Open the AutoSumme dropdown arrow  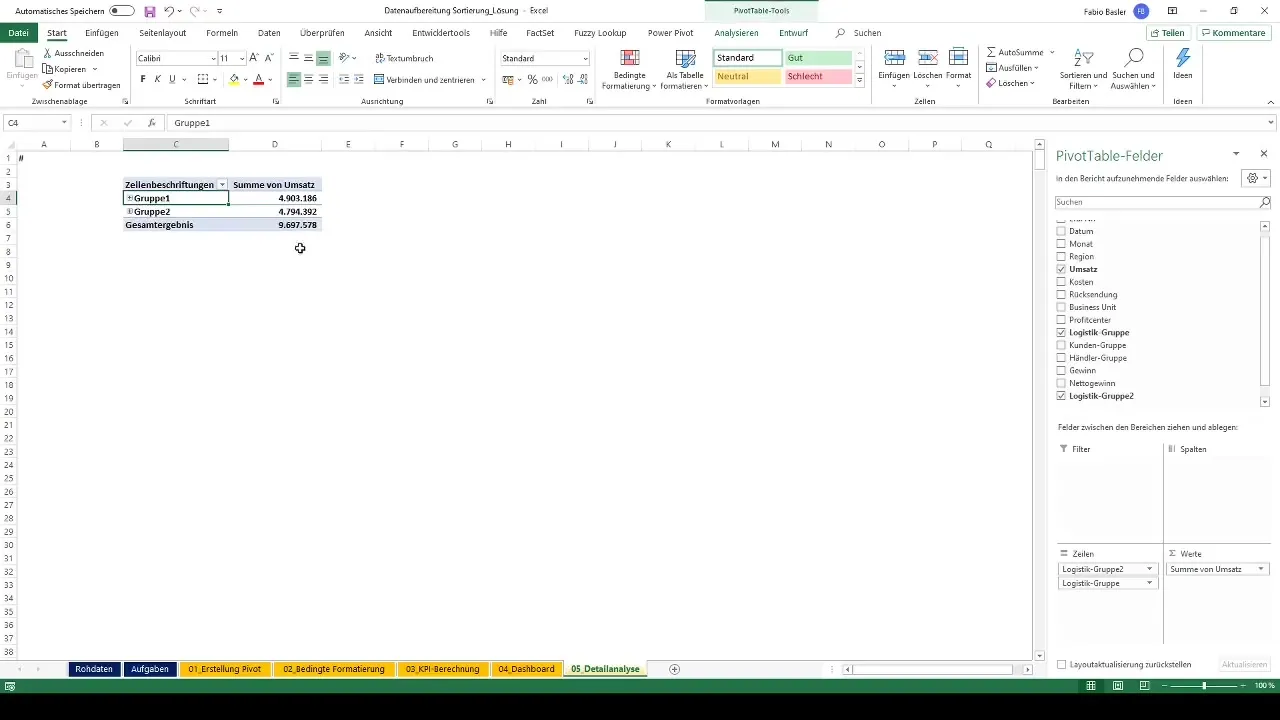coord(1052,52)
